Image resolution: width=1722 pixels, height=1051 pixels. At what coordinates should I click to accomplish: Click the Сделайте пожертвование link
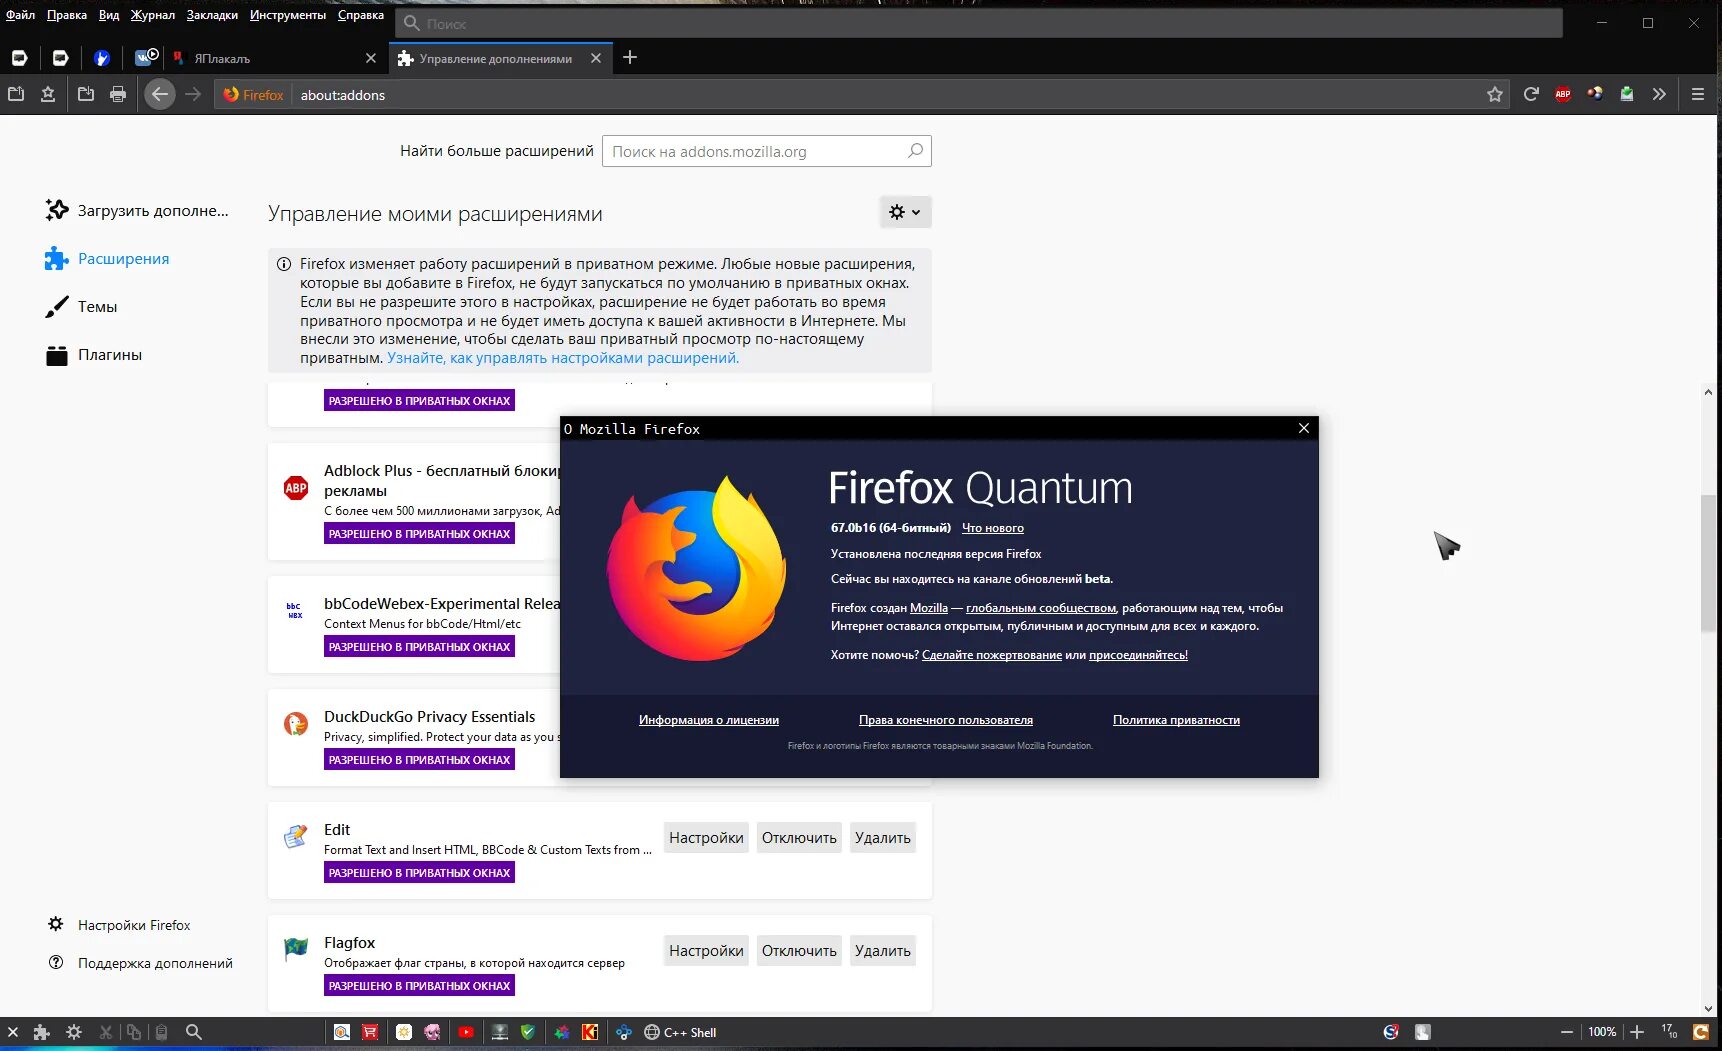pos(991,655)
